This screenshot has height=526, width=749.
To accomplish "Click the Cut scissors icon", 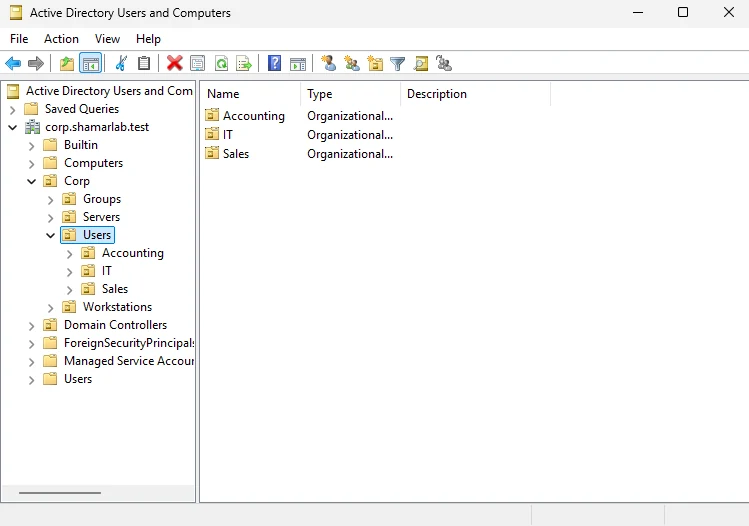I will pyautogui.click(x=121, y=63).
